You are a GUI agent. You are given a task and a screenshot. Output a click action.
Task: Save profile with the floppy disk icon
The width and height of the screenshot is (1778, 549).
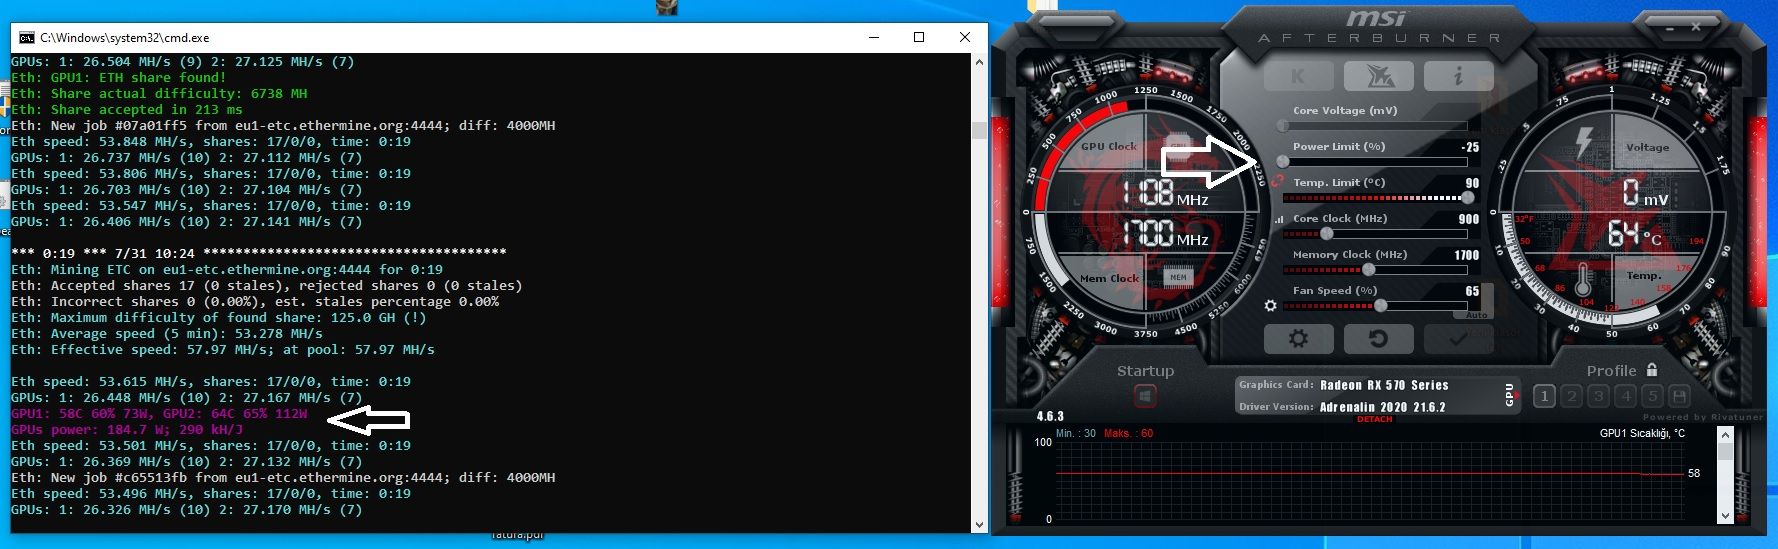coord(1679,396)
